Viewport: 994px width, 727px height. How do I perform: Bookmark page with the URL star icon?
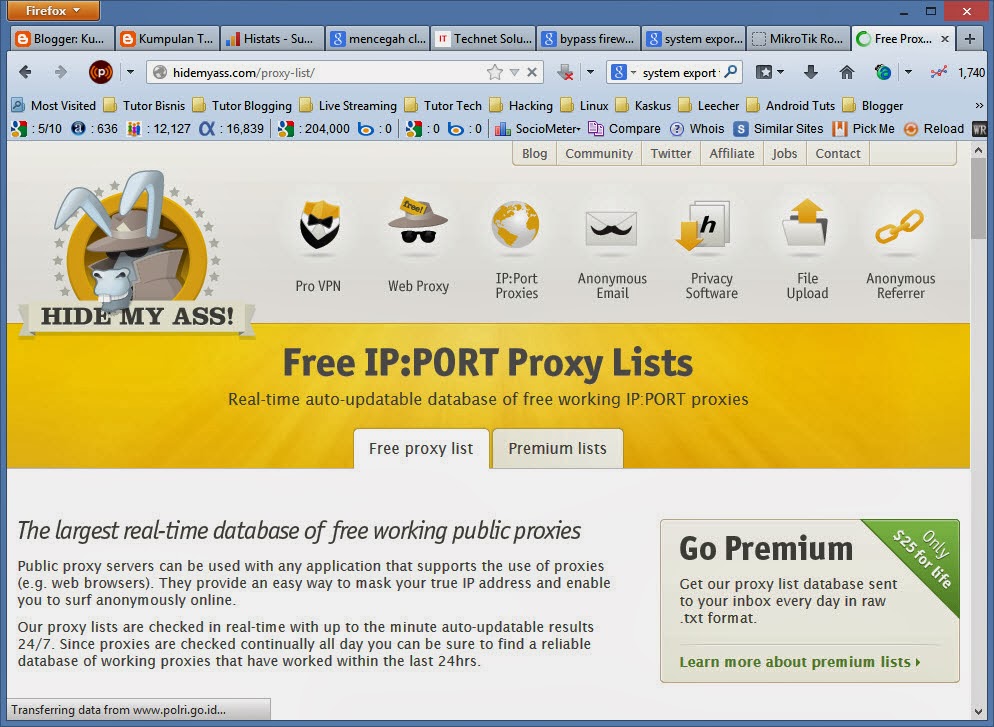point(494,72)
